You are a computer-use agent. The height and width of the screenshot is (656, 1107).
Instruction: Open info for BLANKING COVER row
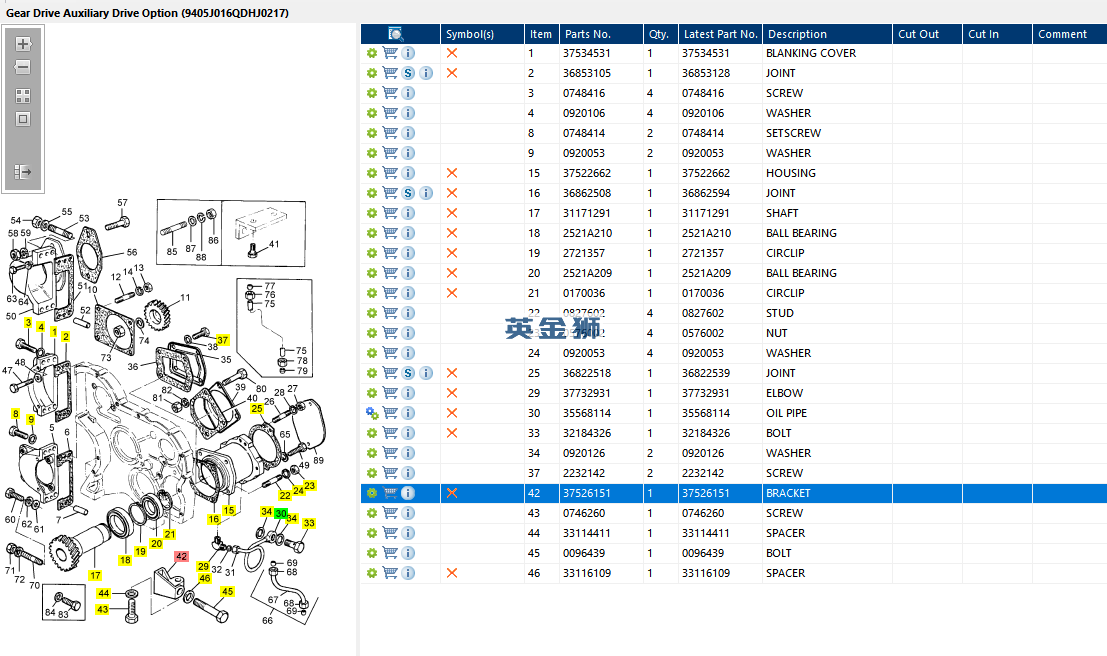pyautogui.click(x=408, y=53)
